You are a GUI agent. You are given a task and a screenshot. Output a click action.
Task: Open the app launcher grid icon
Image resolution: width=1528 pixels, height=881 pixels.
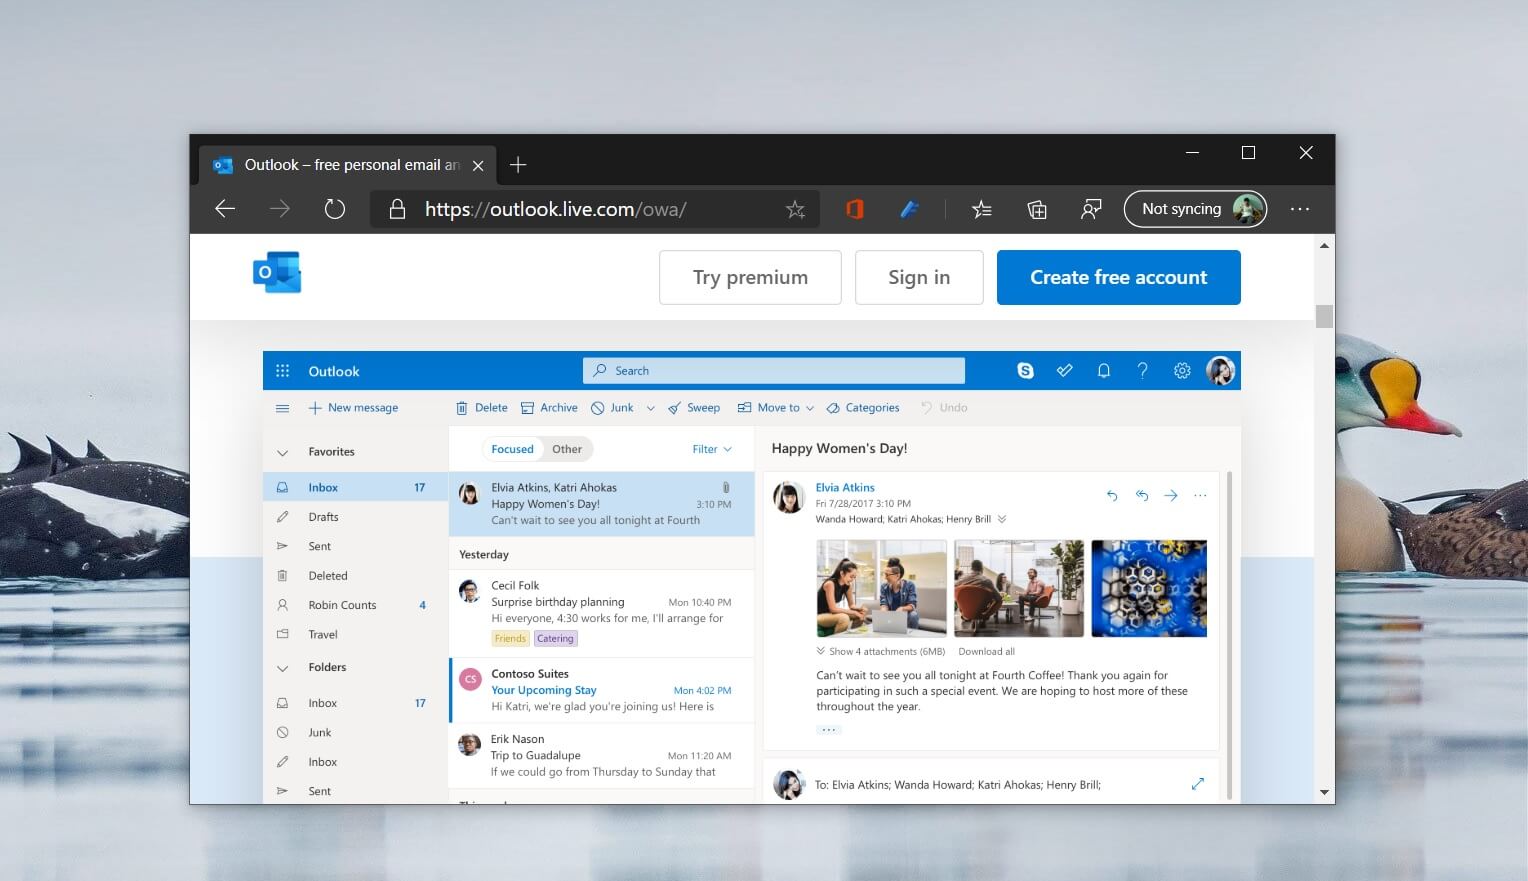[282, 371]
